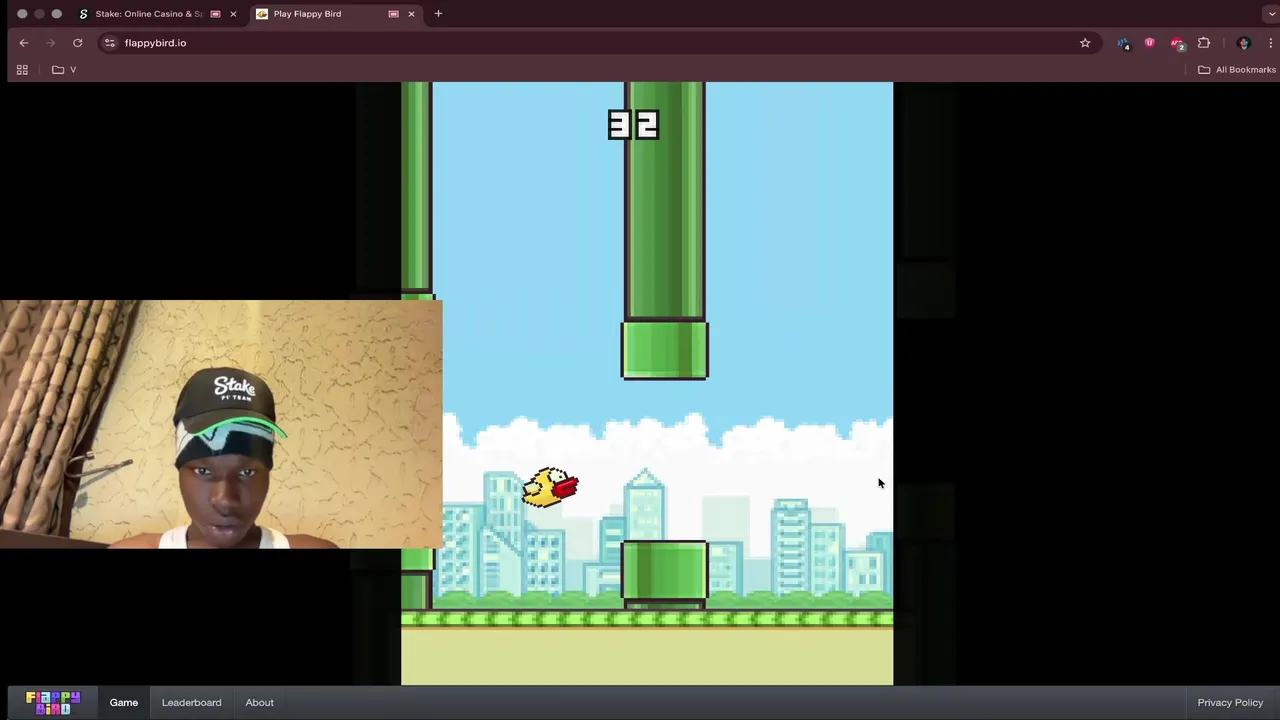Click the webcam overlay video
The image size is (1280, 720).
pyautogui.click(x=221, y=424)
